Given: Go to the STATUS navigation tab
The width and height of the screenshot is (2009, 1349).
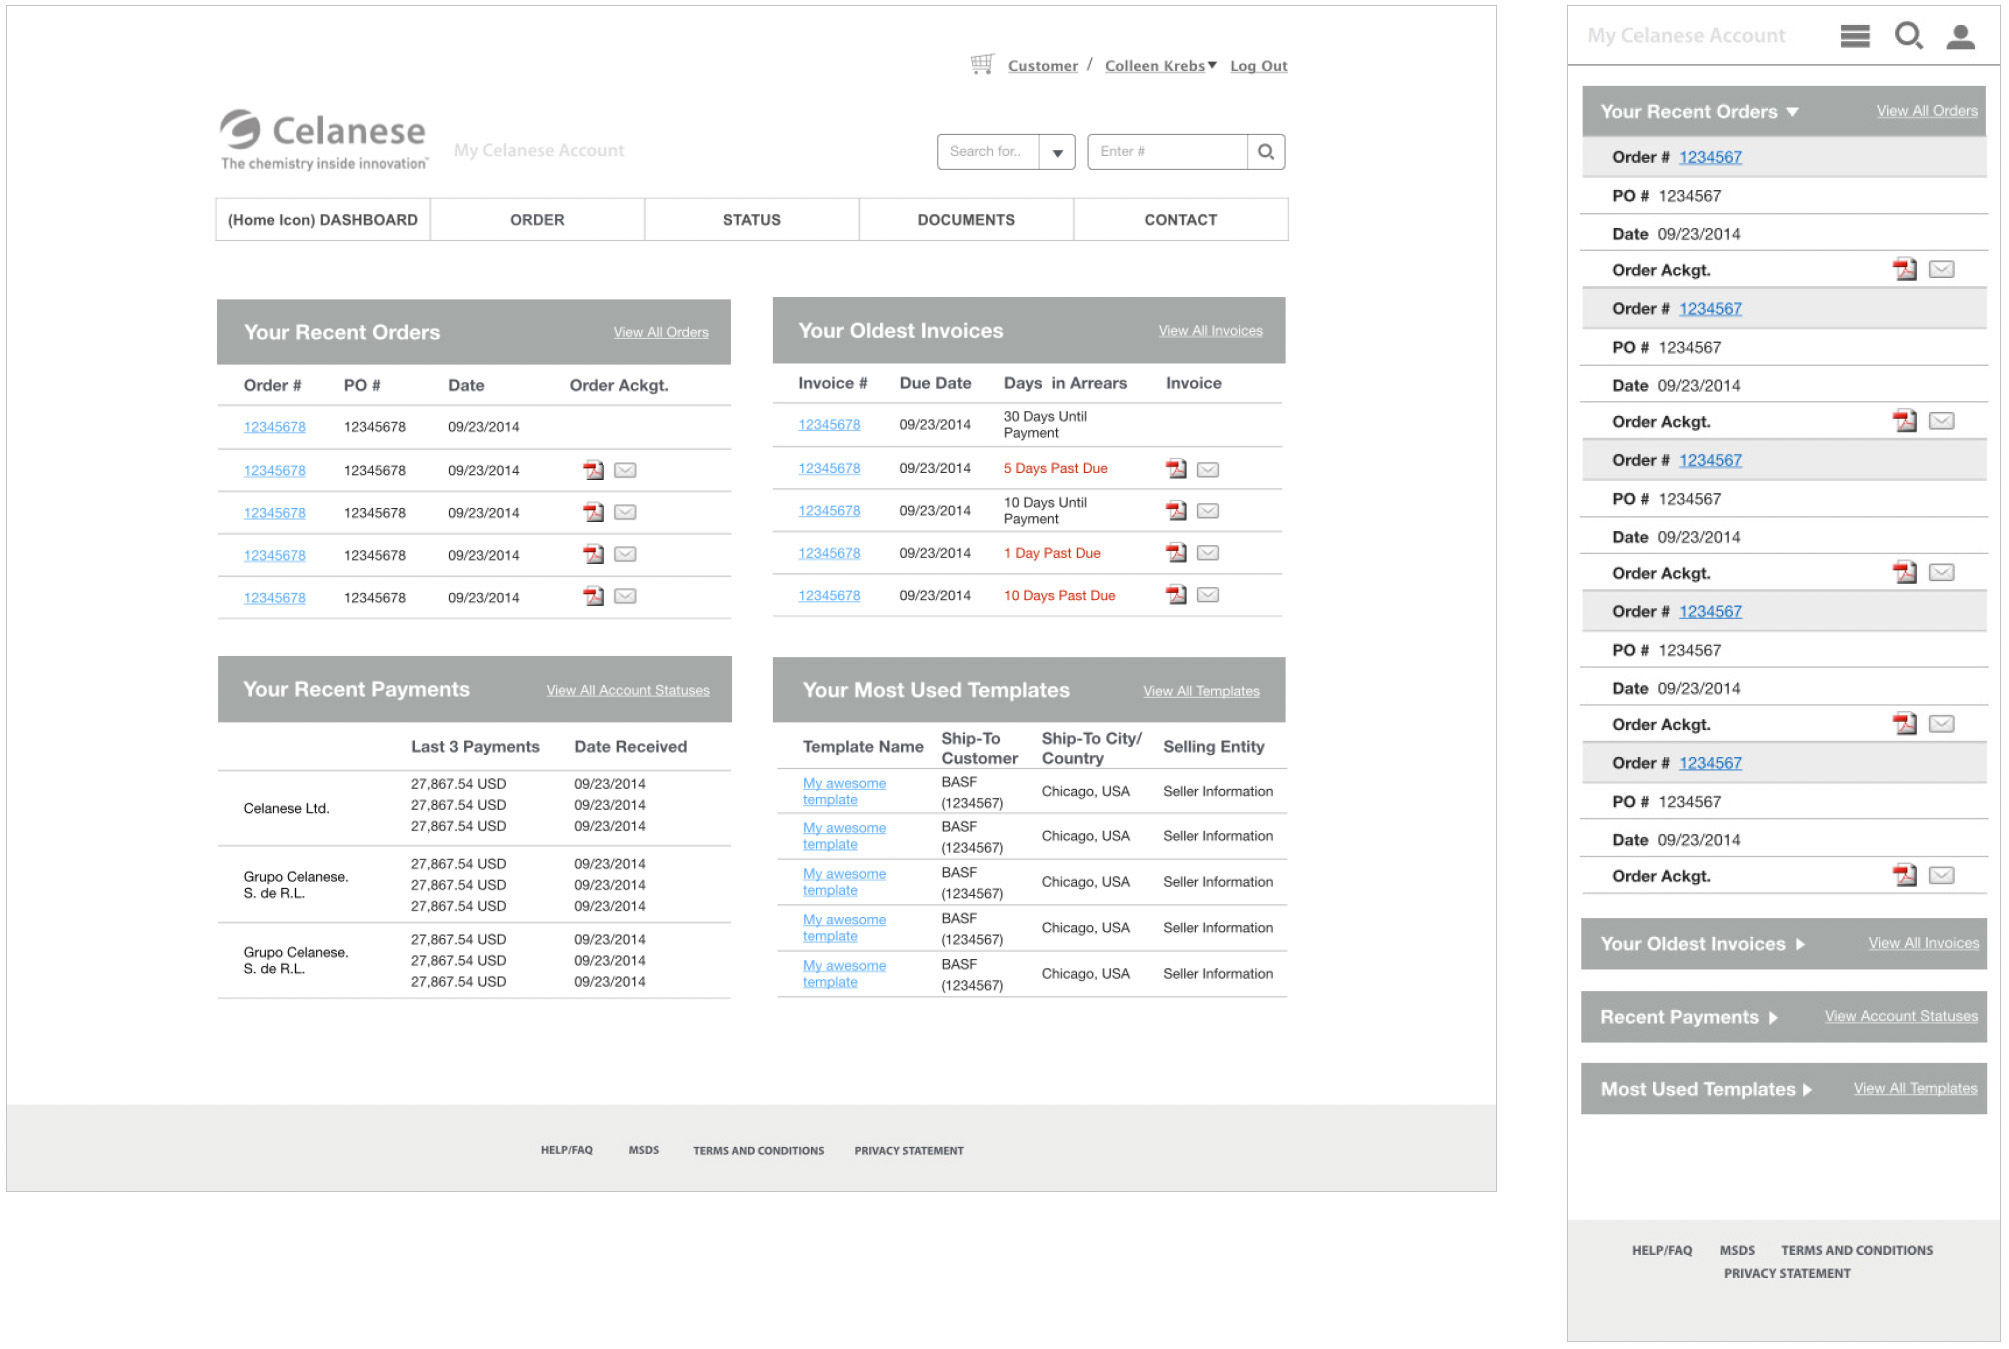Looking at the screenshot, I should [x=751, y=220].
